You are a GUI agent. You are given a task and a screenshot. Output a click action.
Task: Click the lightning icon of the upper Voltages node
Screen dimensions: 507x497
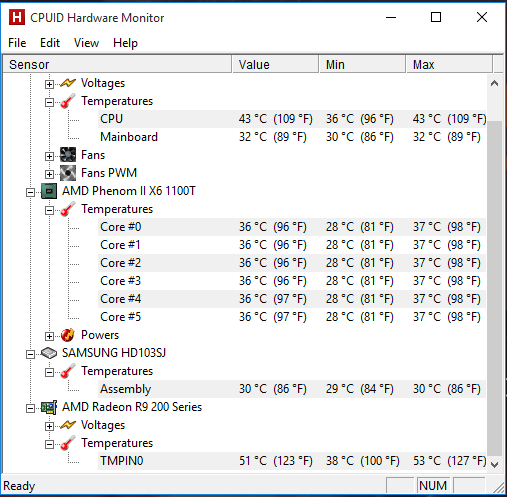68,83
